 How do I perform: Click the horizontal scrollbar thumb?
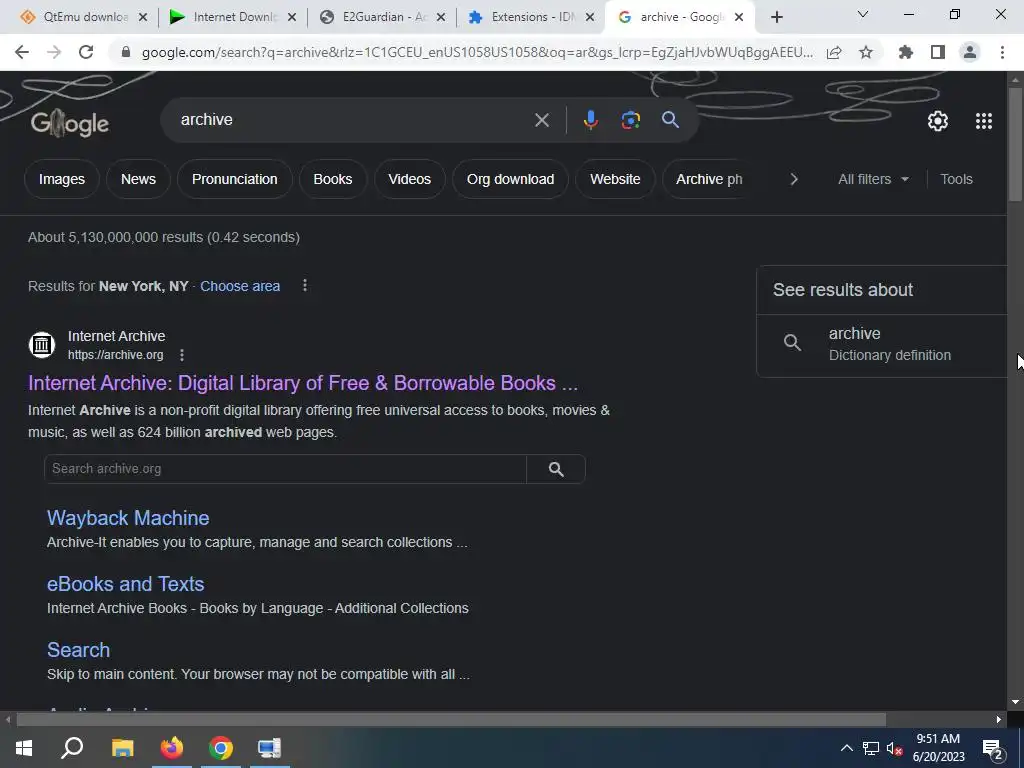(x=451, y=720)
